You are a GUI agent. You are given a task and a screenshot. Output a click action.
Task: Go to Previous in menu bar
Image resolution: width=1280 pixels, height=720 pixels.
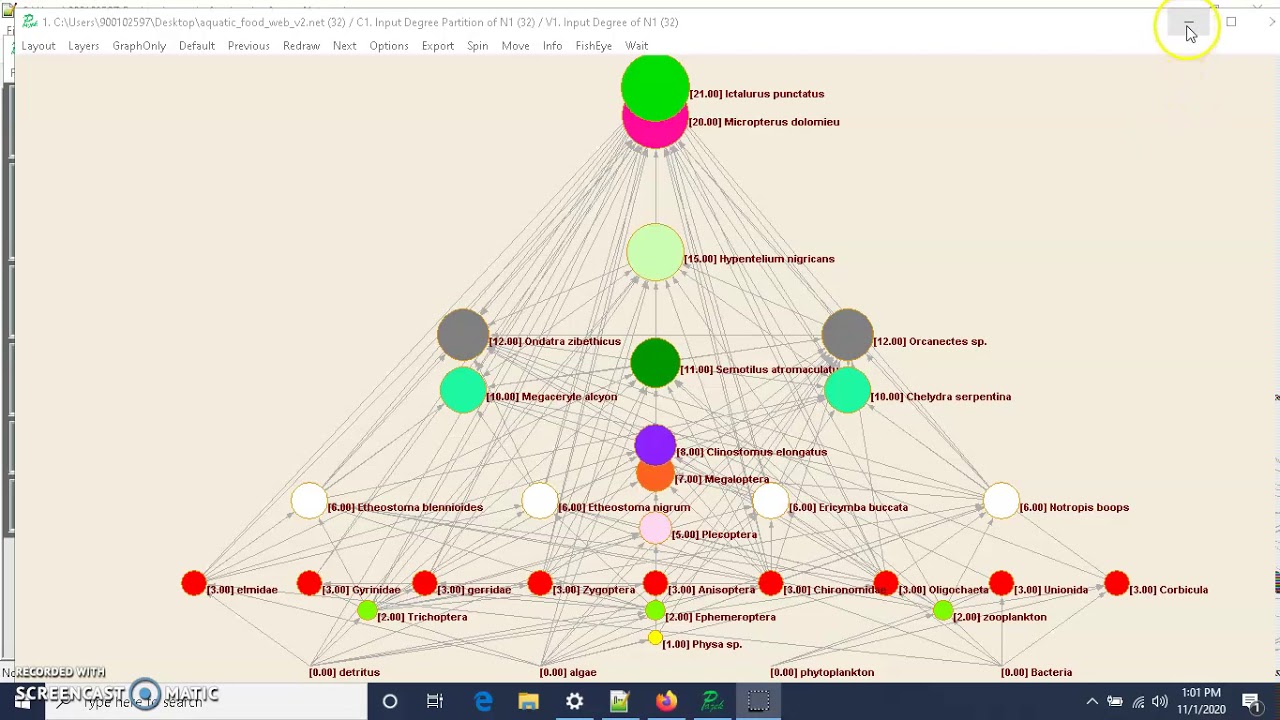click(x=248, y=46)
